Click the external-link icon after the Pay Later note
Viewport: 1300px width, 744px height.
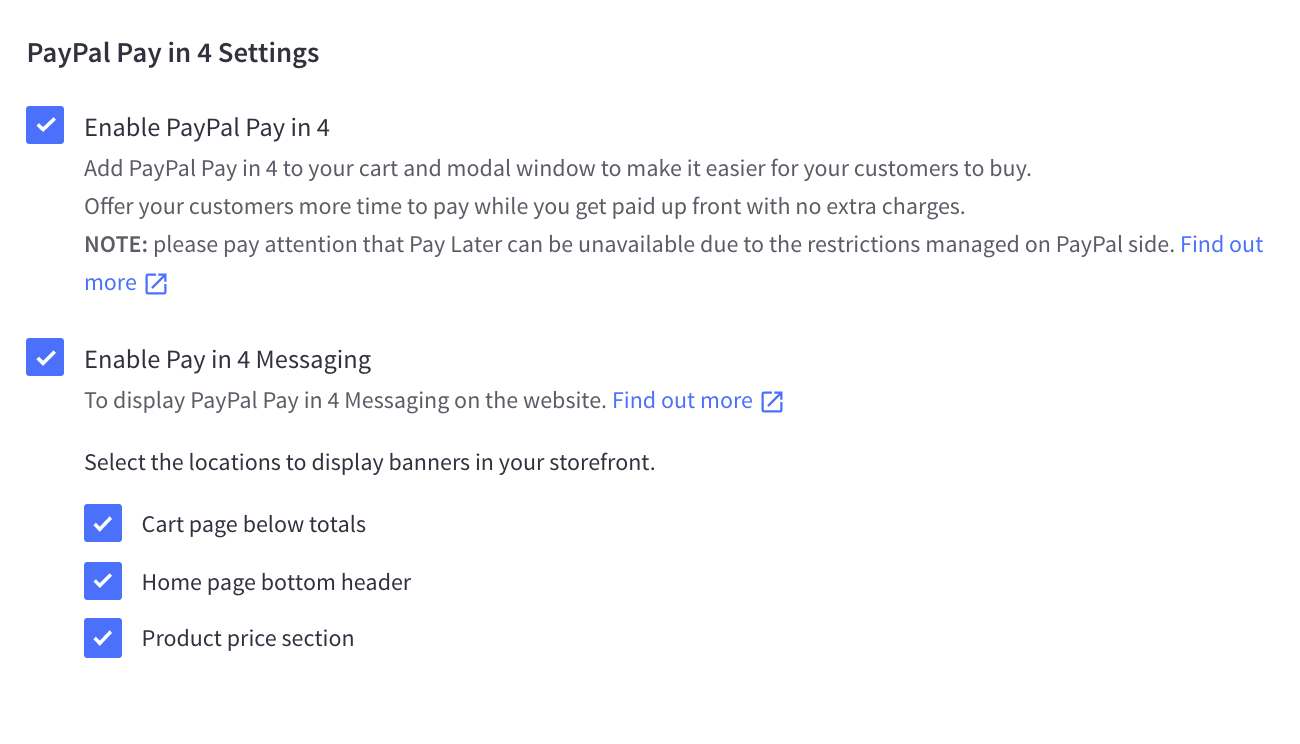156,284
